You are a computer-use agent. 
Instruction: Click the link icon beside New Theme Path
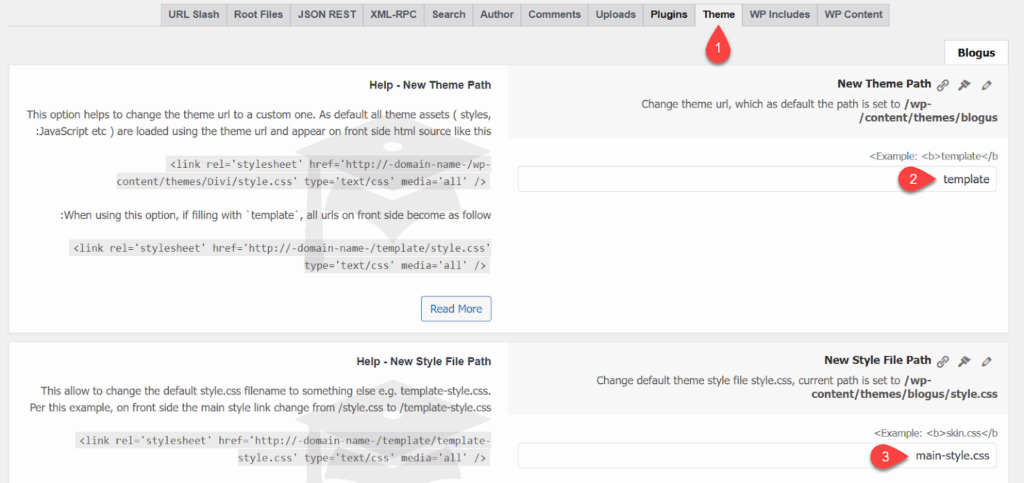[x=943, y=85]
